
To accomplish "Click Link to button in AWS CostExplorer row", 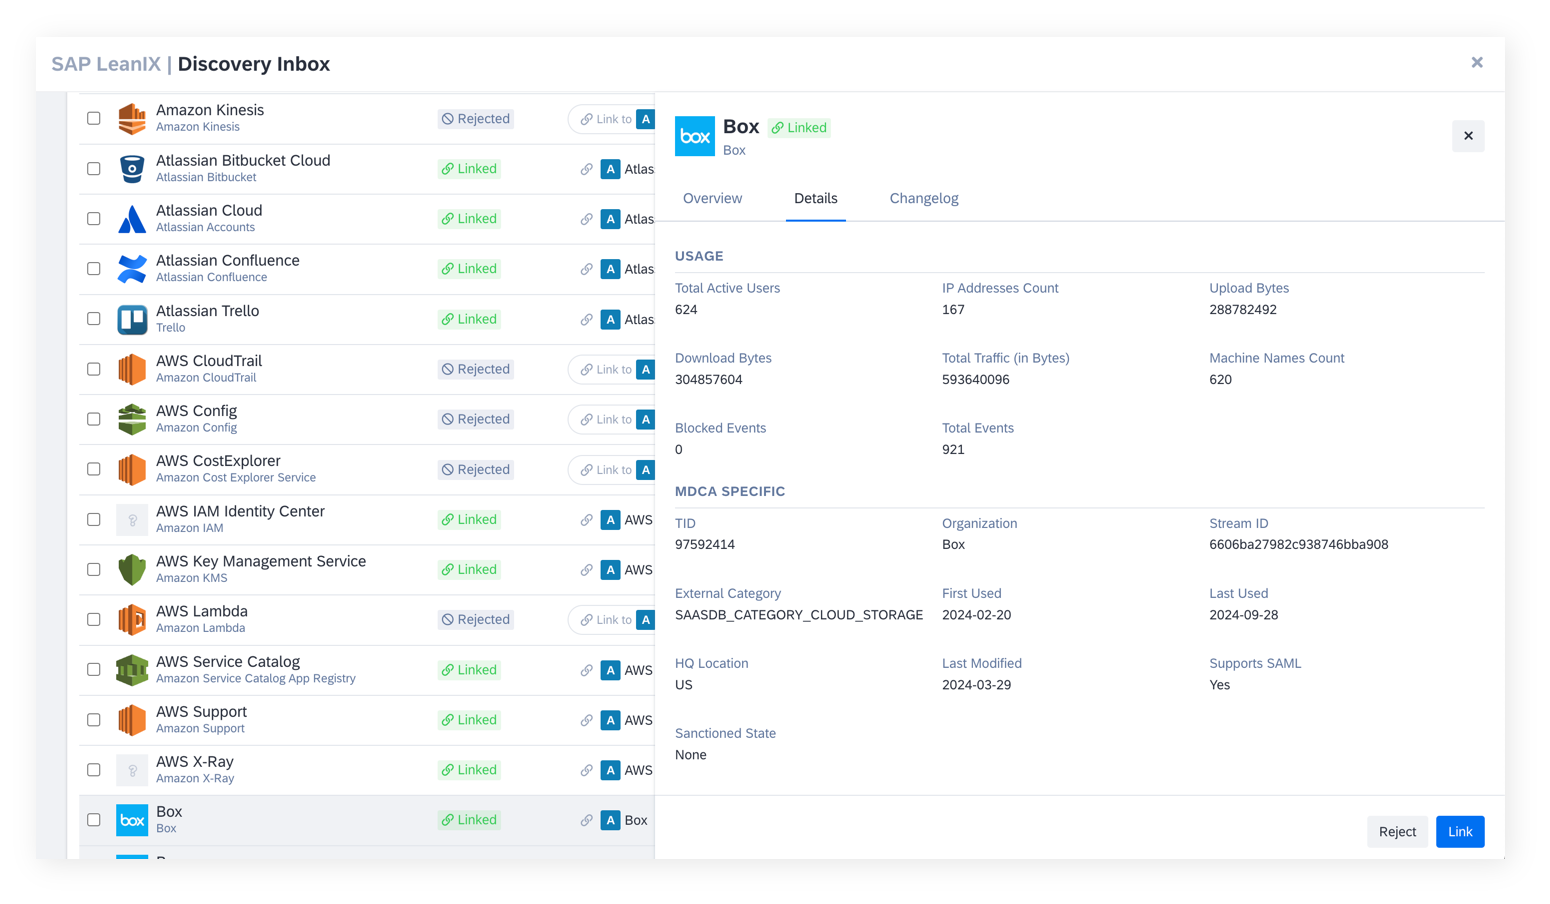I will tap(611, 469).
